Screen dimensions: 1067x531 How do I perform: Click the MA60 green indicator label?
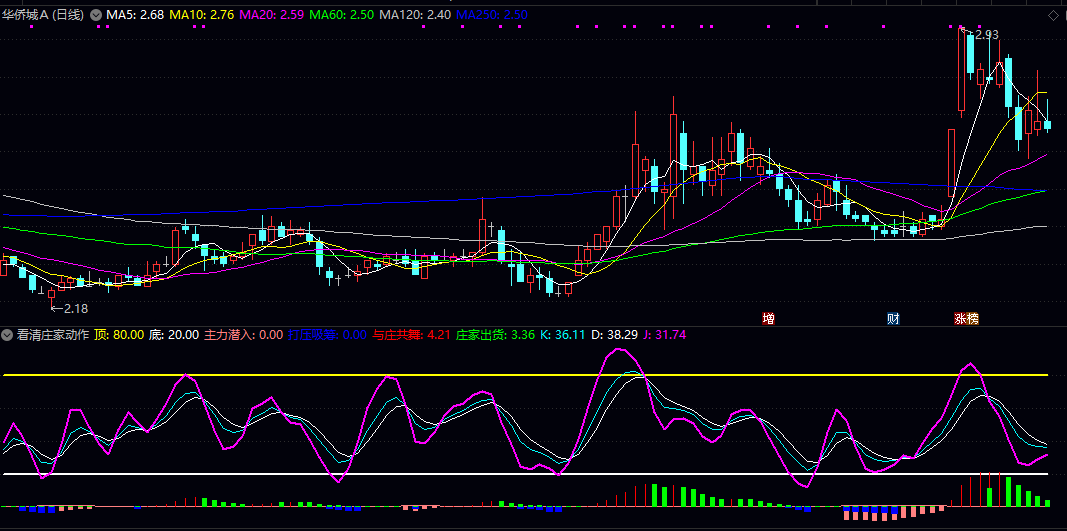click(342, 15)
